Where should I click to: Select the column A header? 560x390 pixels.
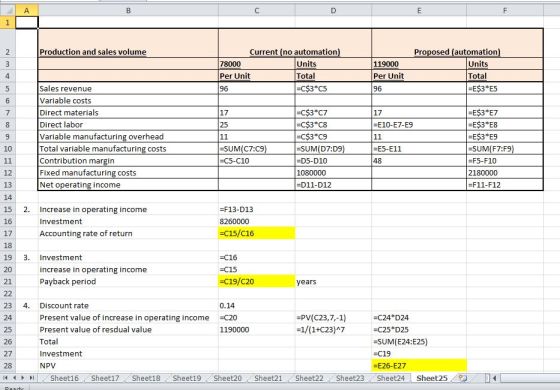[x=27, y=10]
